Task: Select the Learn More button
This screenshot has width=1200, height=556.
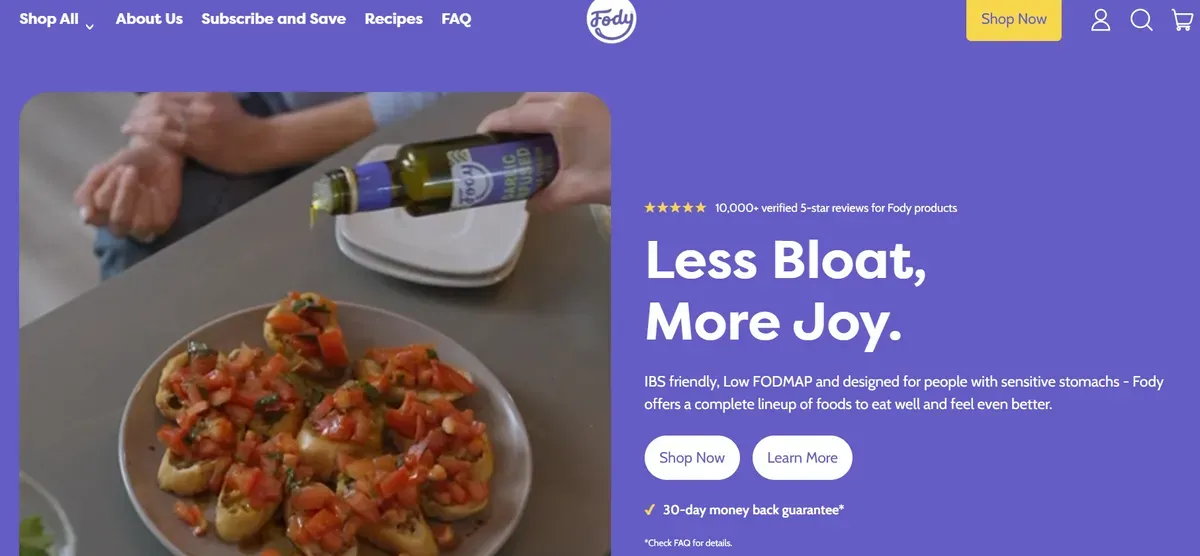Action: coord(802,458)
